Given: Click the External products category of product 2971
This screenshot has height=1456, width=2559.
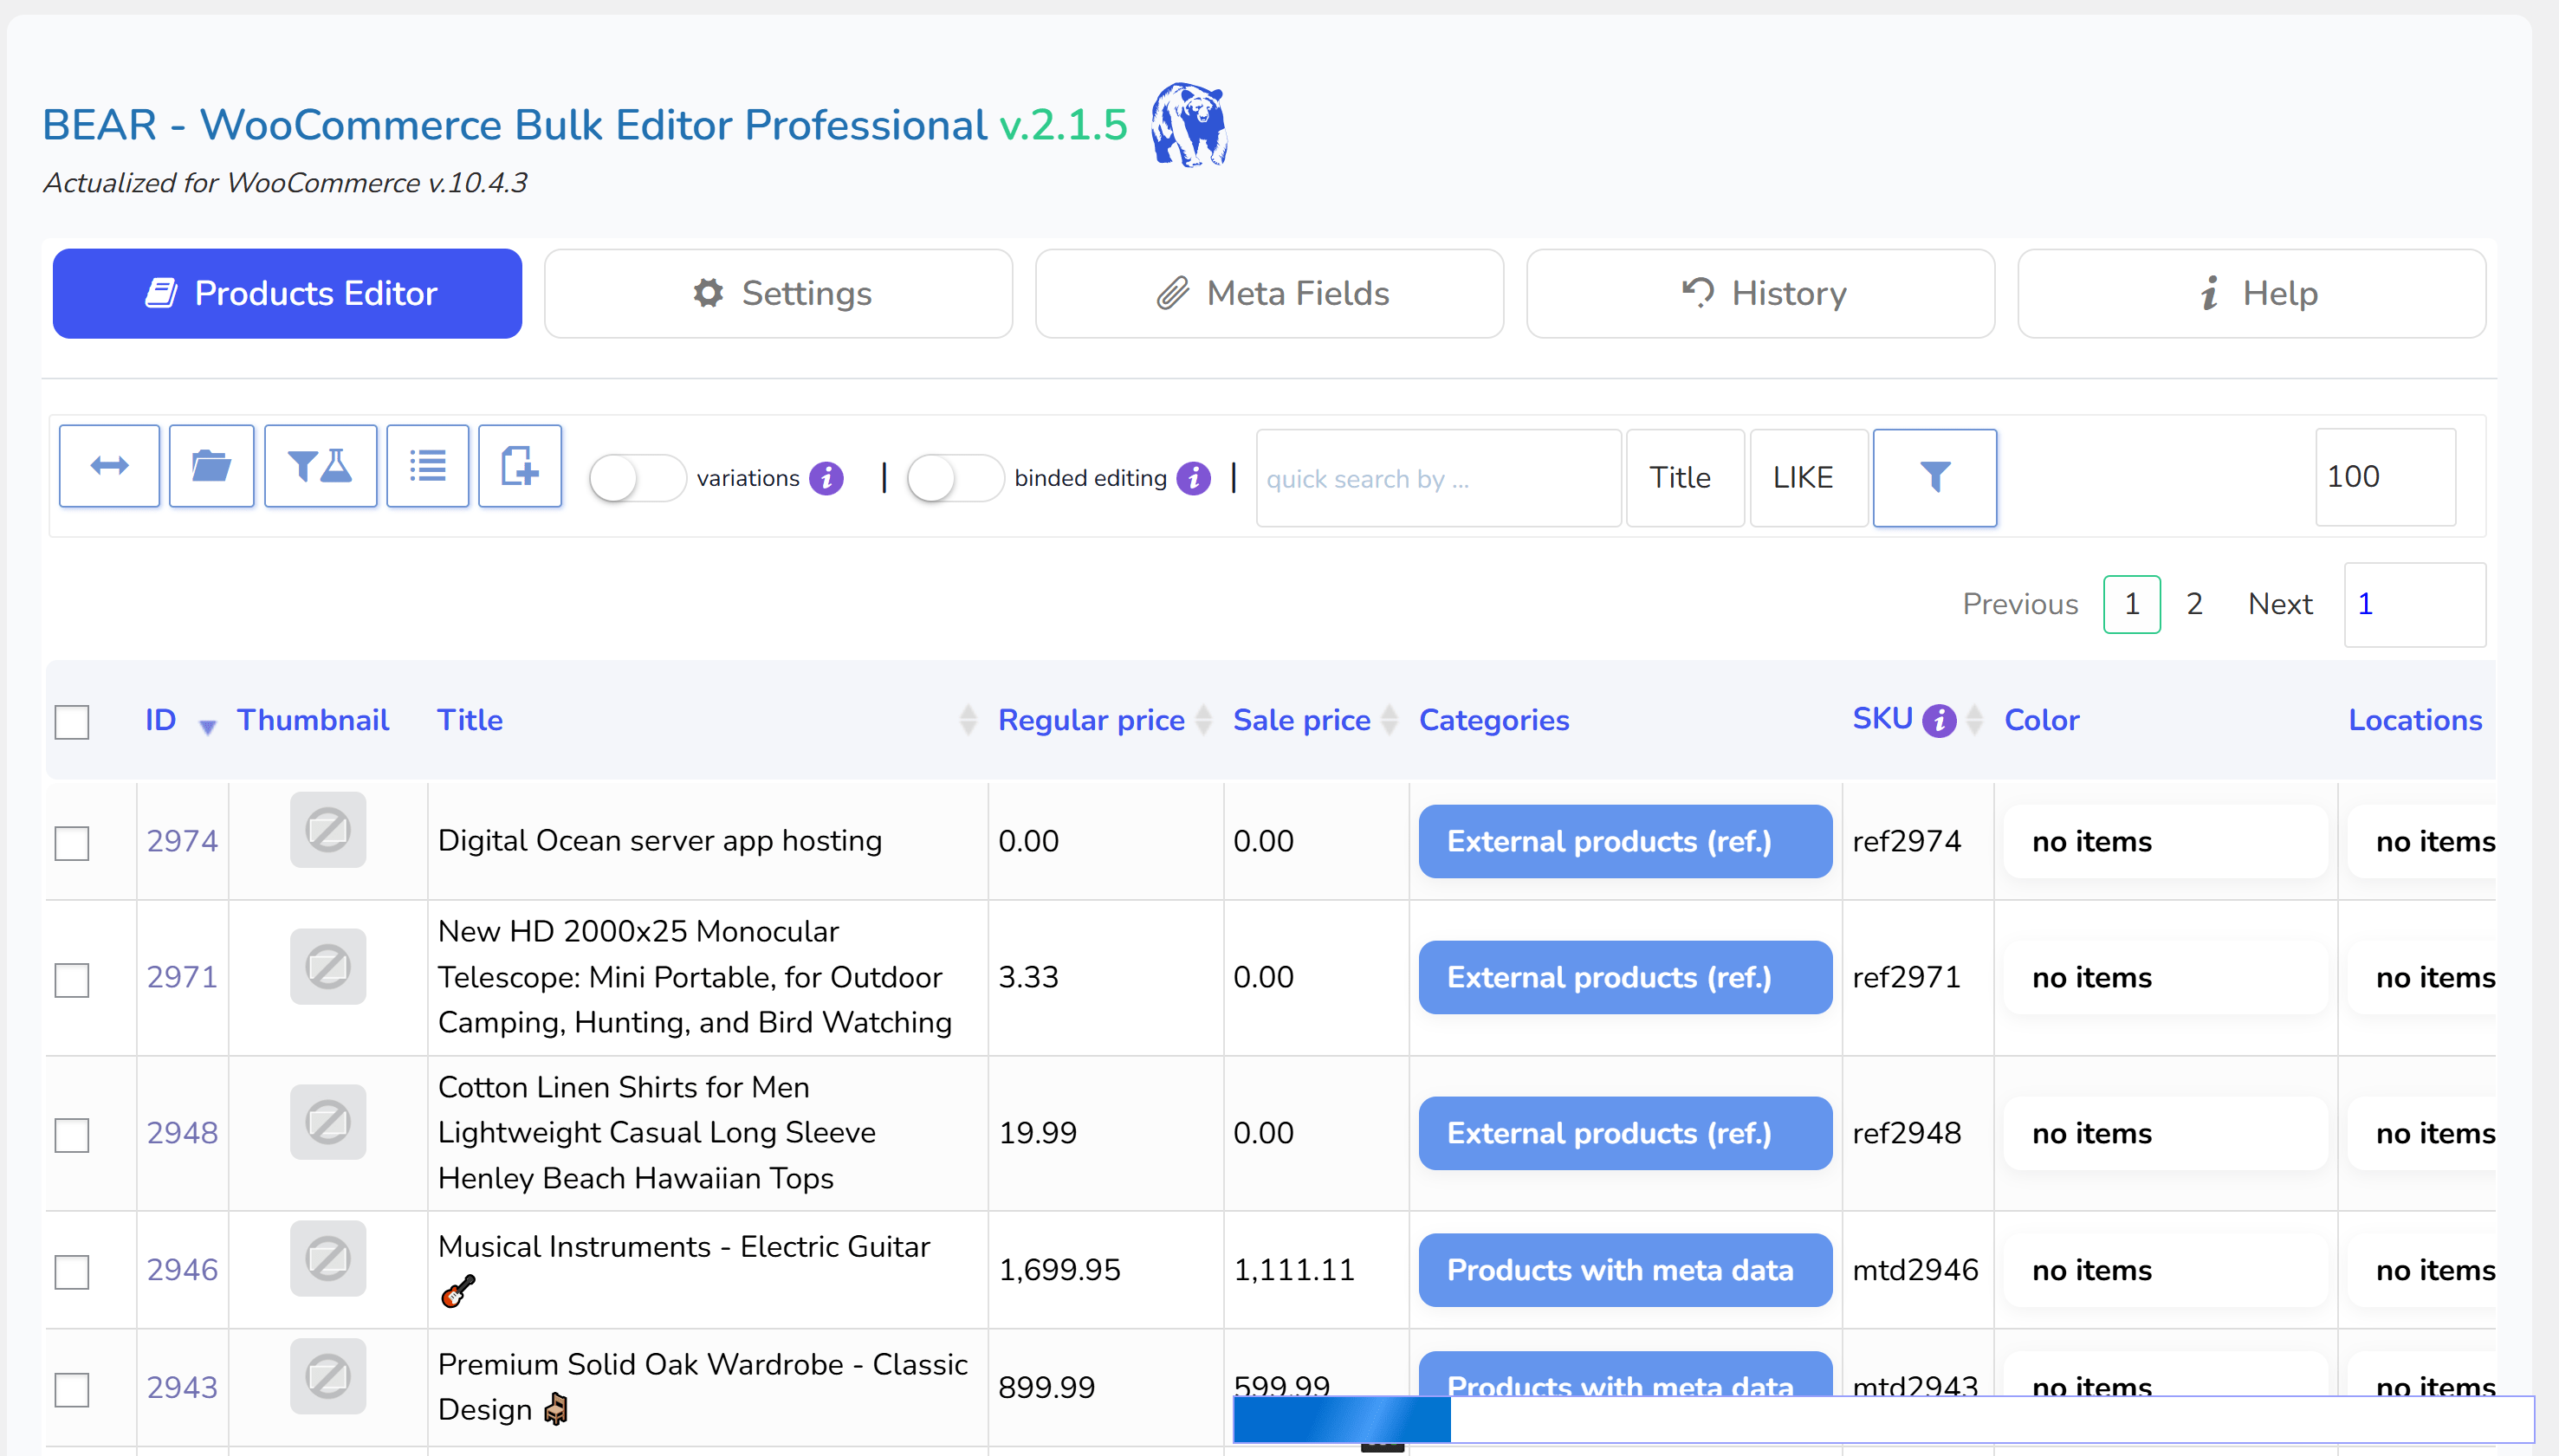Looking at the screenshot, I should pos(1624,977).
